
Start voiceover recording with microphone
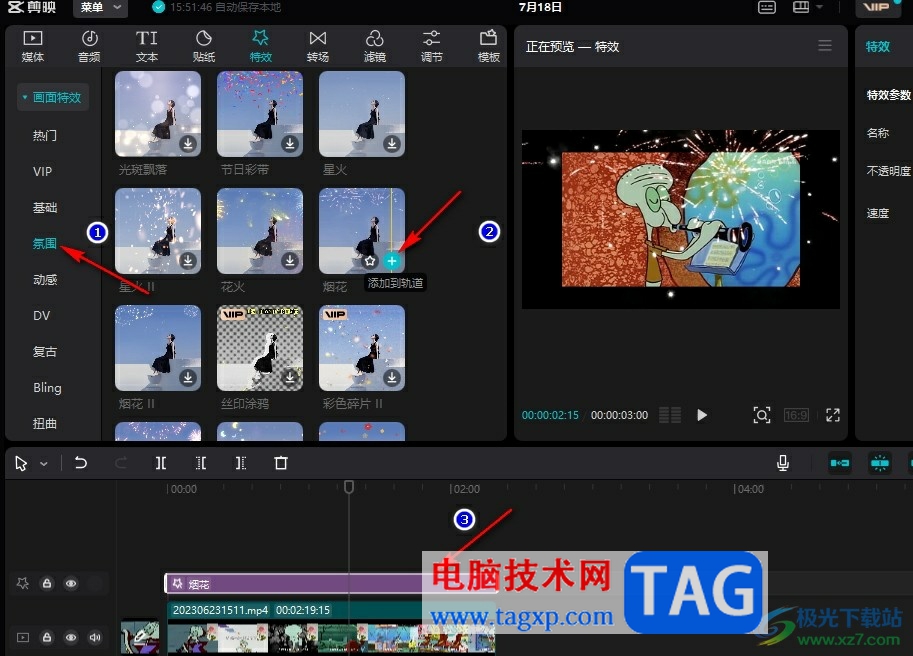[783, 463]
